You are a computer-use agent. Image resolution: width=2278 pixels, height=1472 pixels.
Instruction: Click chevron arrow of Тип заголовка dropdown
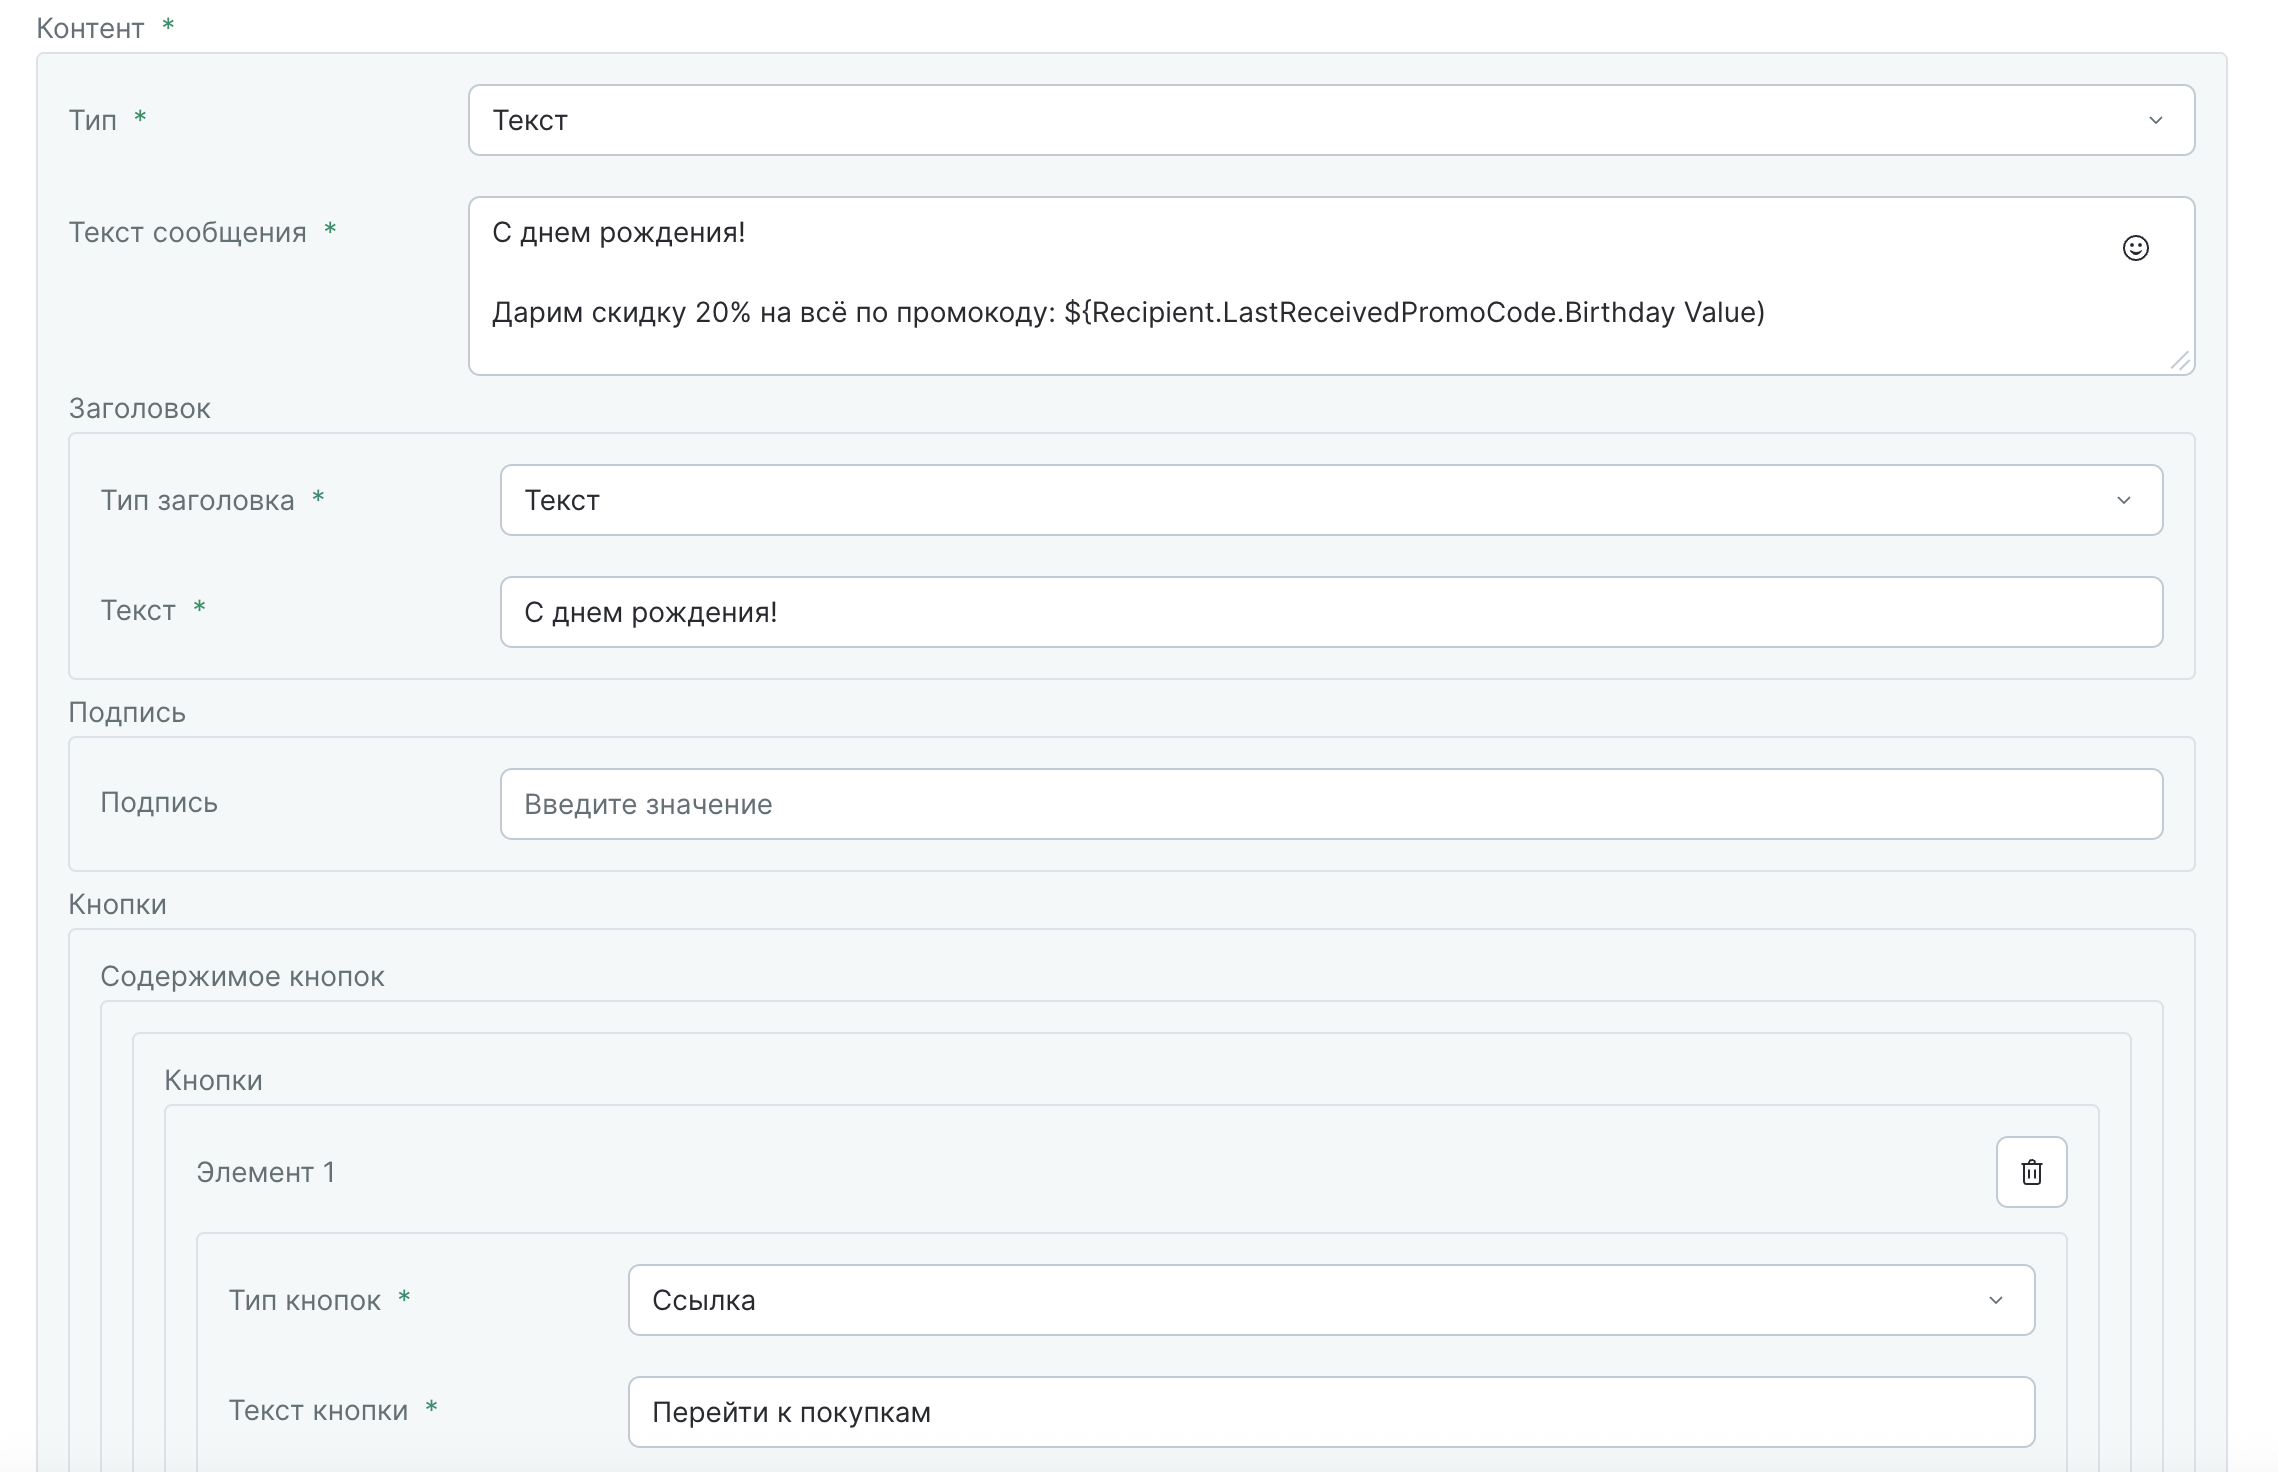(2123, 500)
